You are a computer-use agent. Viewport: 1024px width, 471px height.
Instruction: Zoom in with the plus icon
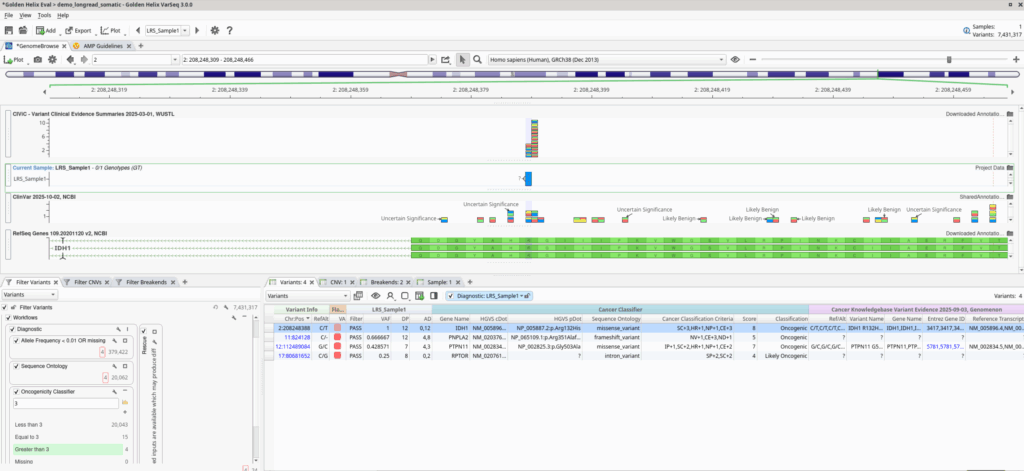click(x=1016, y=59)
